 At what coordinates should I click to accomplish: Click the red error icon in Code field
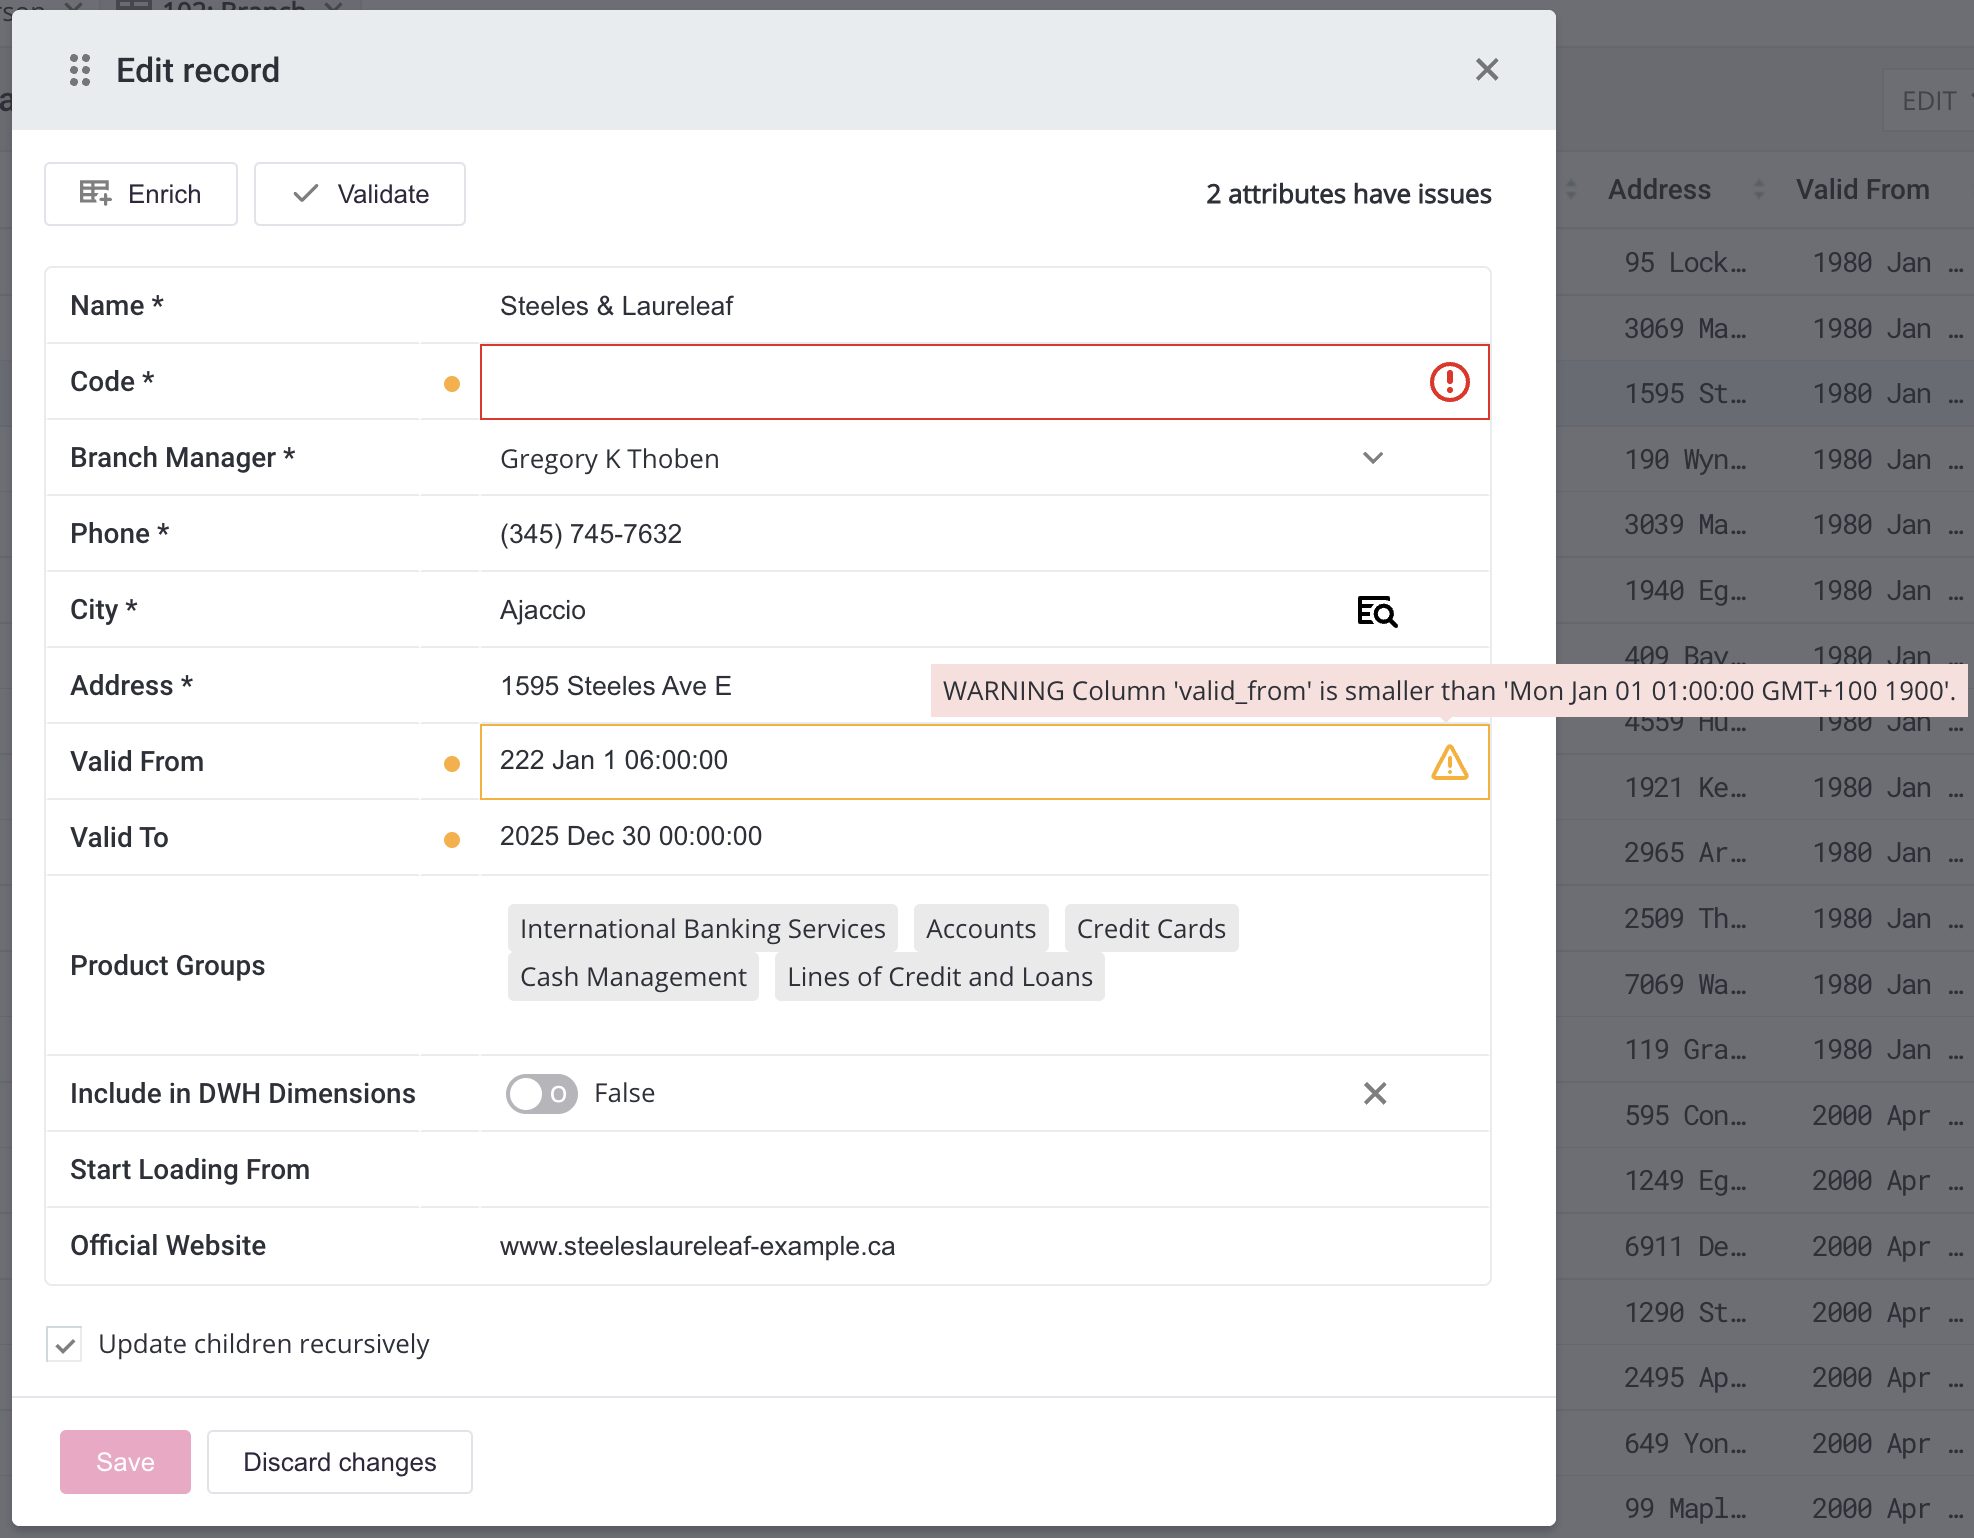tap(1449, 382)
